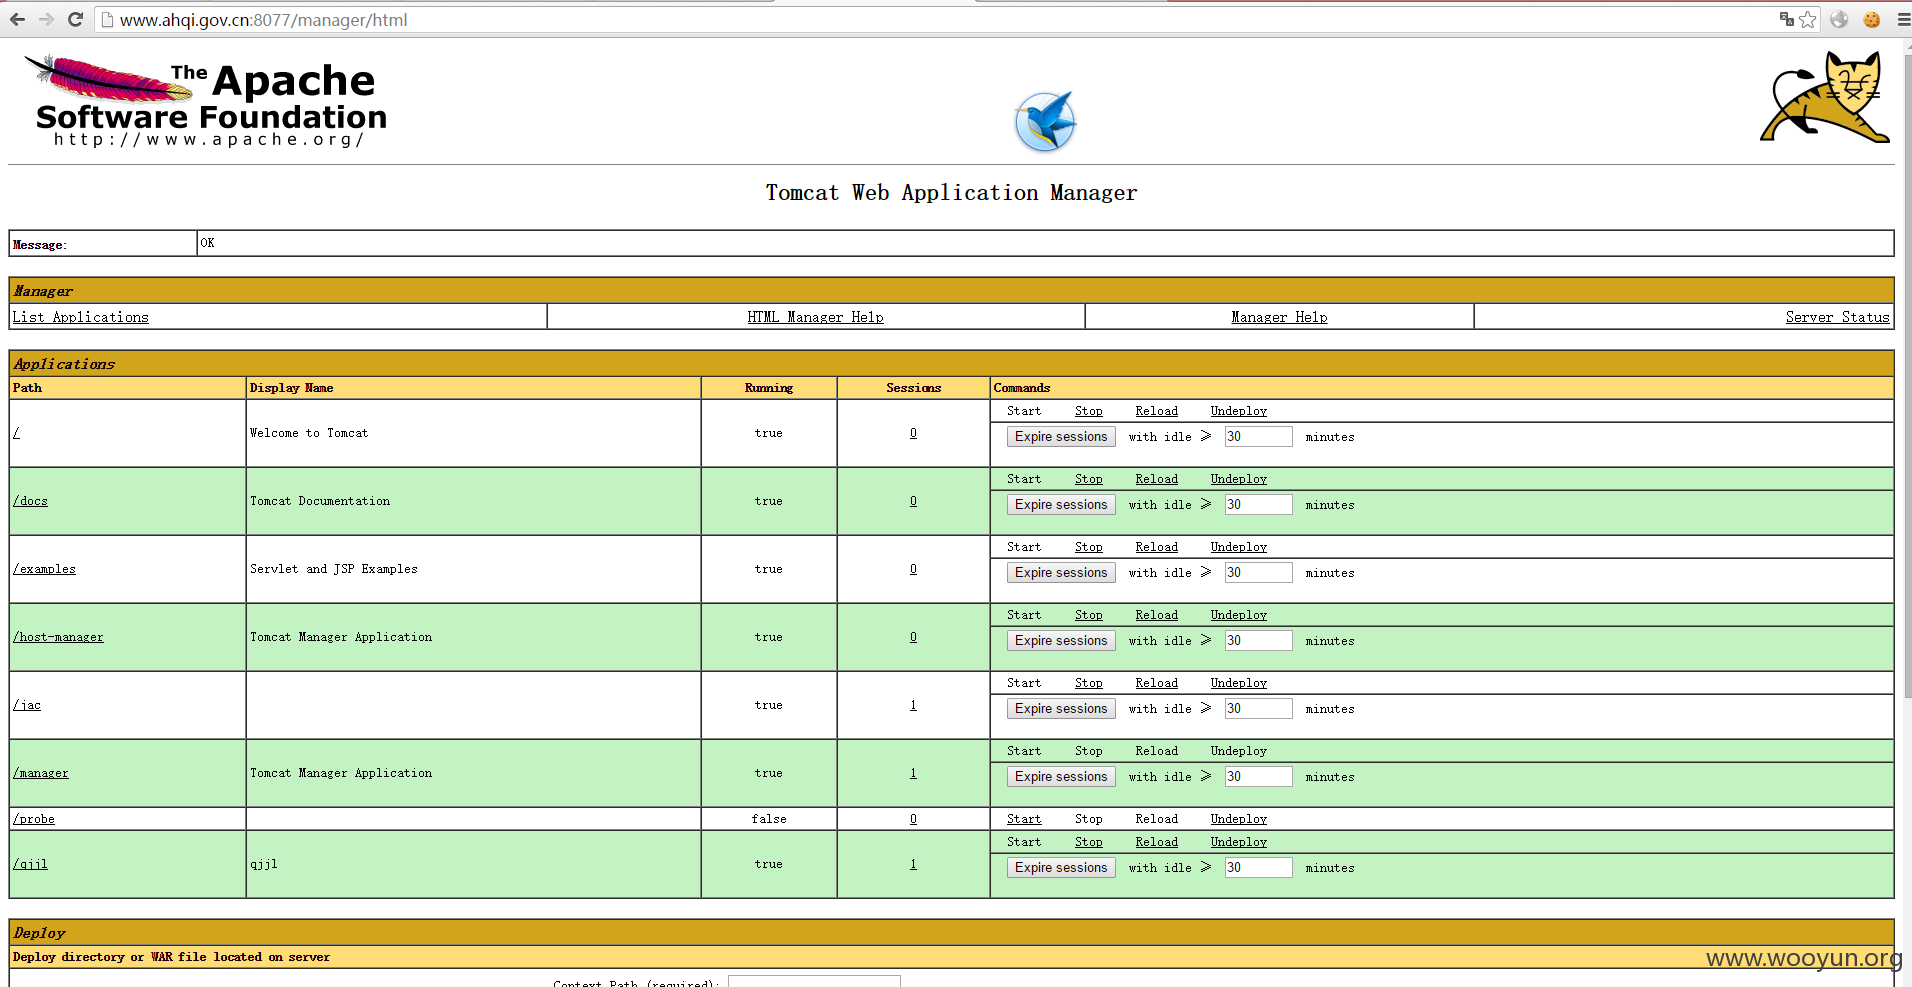
Task: Expire sessions for /qjjl app
Action: (x=1061, y=868)
